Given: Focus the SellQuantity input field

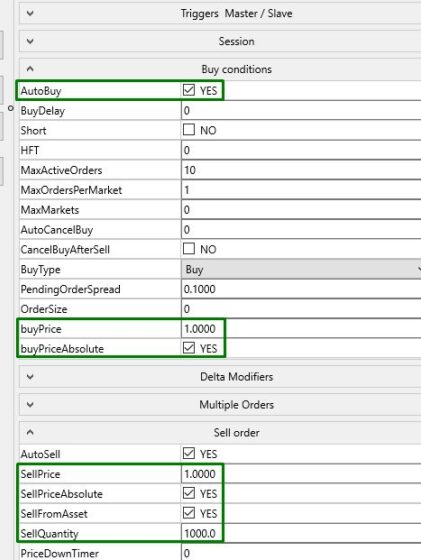Looking at the screenshot, I should tap(301, 533).
